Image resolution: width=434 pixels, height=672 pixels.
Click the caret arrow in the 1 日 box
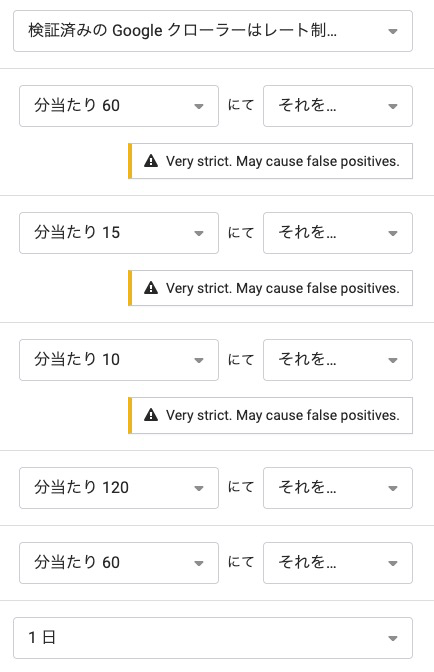(x=392, y=638)
